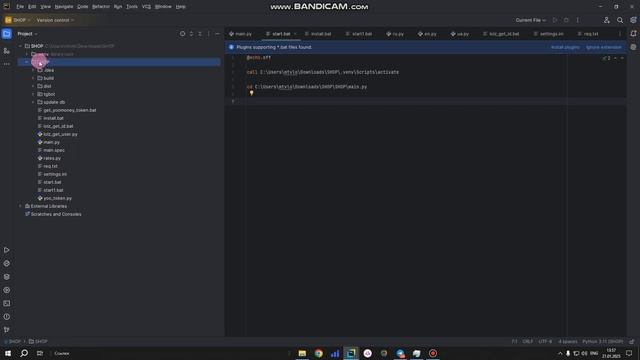Screen dimensions: 640x360
Task: Expand the dist folder
Action: click(x=33, y=86)
